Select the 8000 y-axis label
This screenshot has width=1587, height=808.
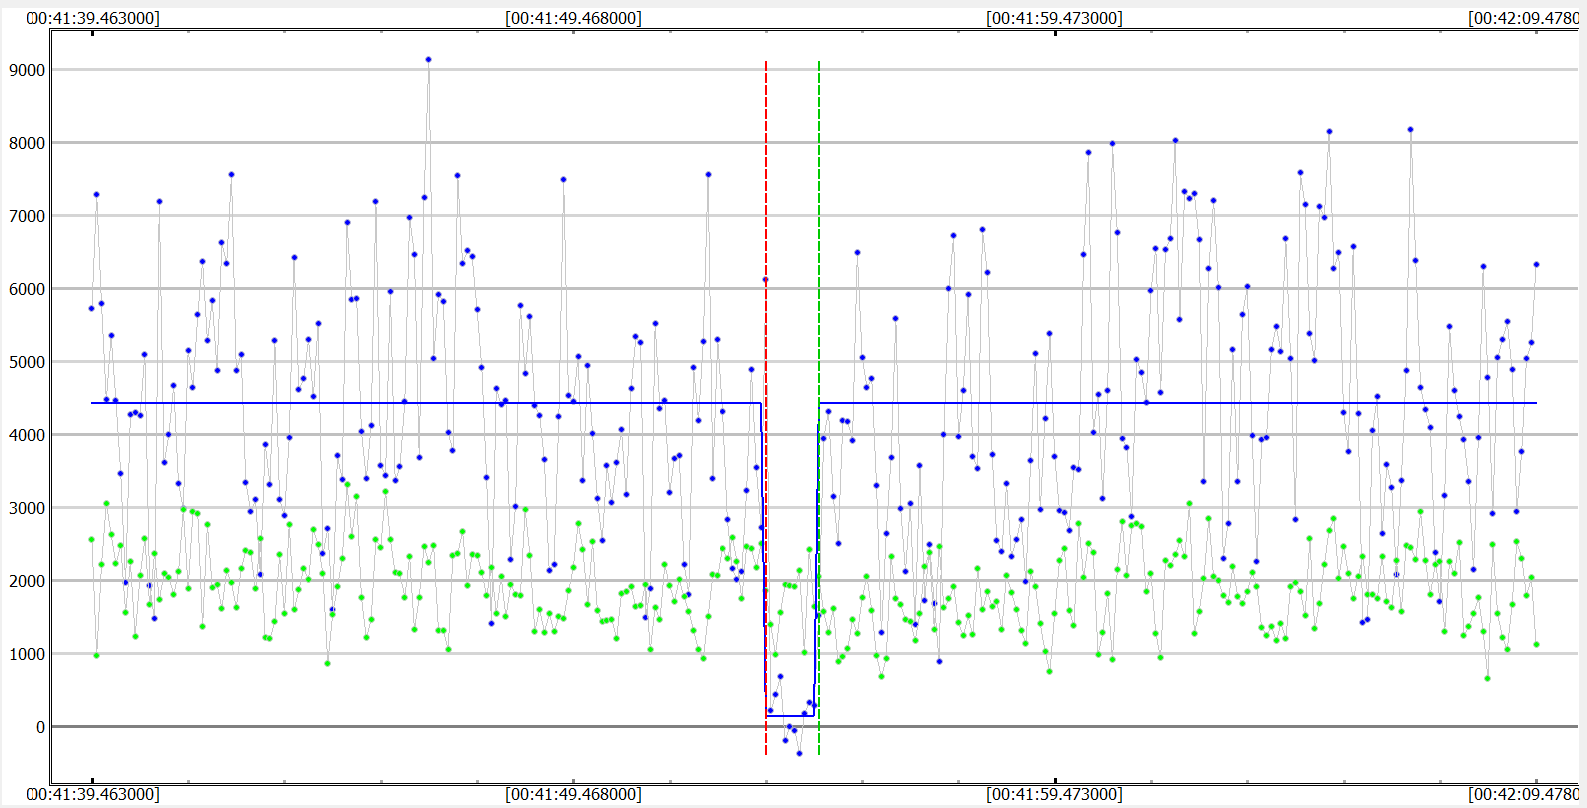pos(27,144)
